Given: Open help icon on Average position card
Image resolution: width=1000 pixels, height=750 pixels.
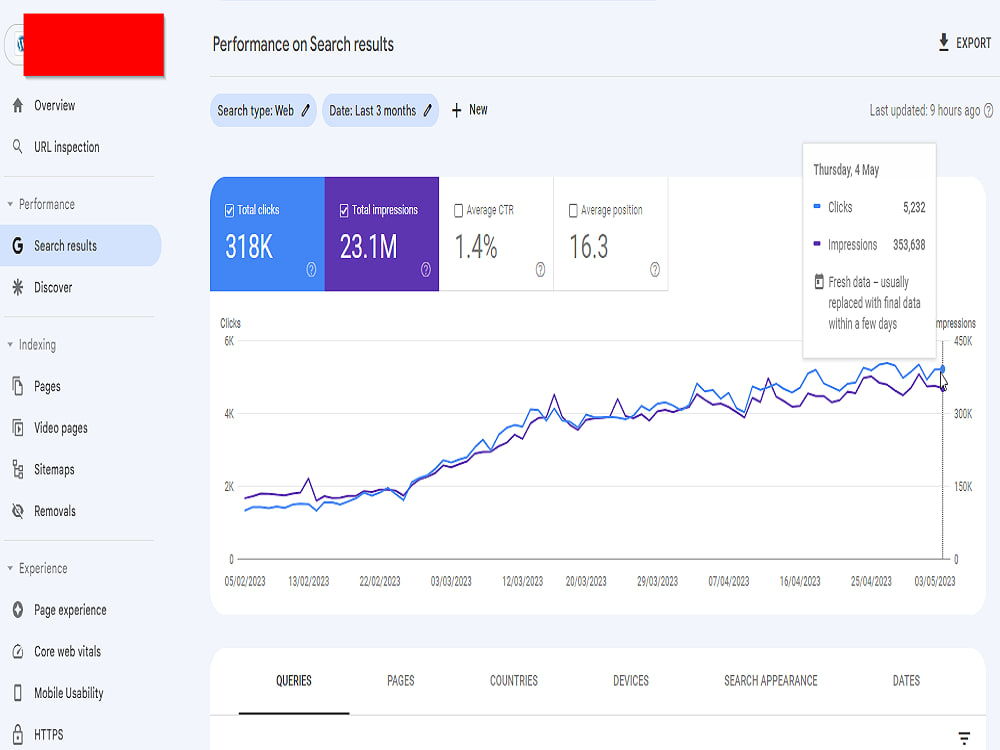Looking at the screenshot, I should pos(655,270).
